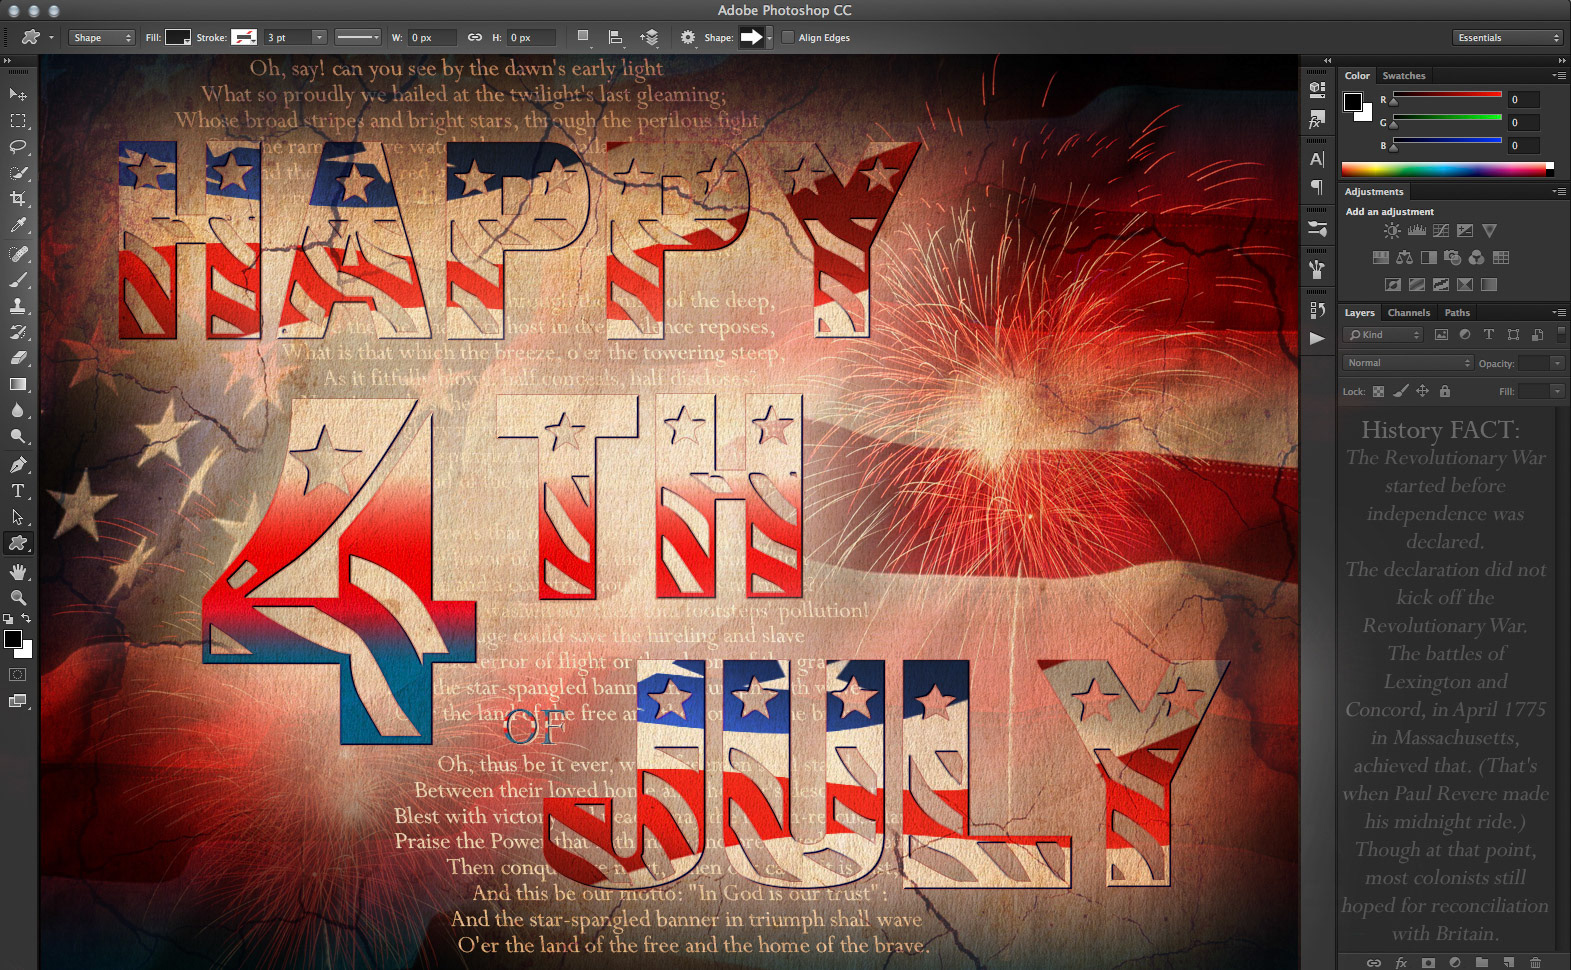Click the foreground color swatch in Color panel
Image resolution: width=1571 pixels, height=970 pixels.
[1353, 102]
